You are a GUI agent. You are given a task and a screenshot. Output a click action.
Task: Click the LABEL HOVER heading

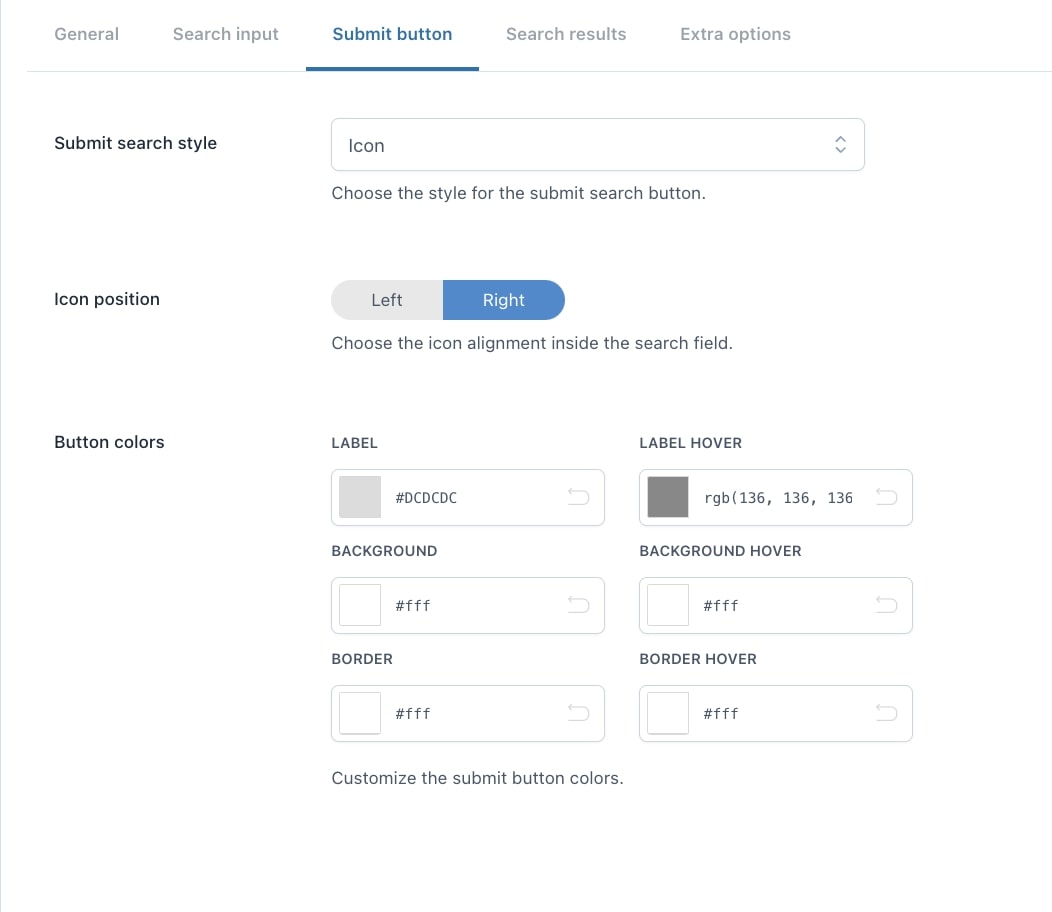coord(690,443)
